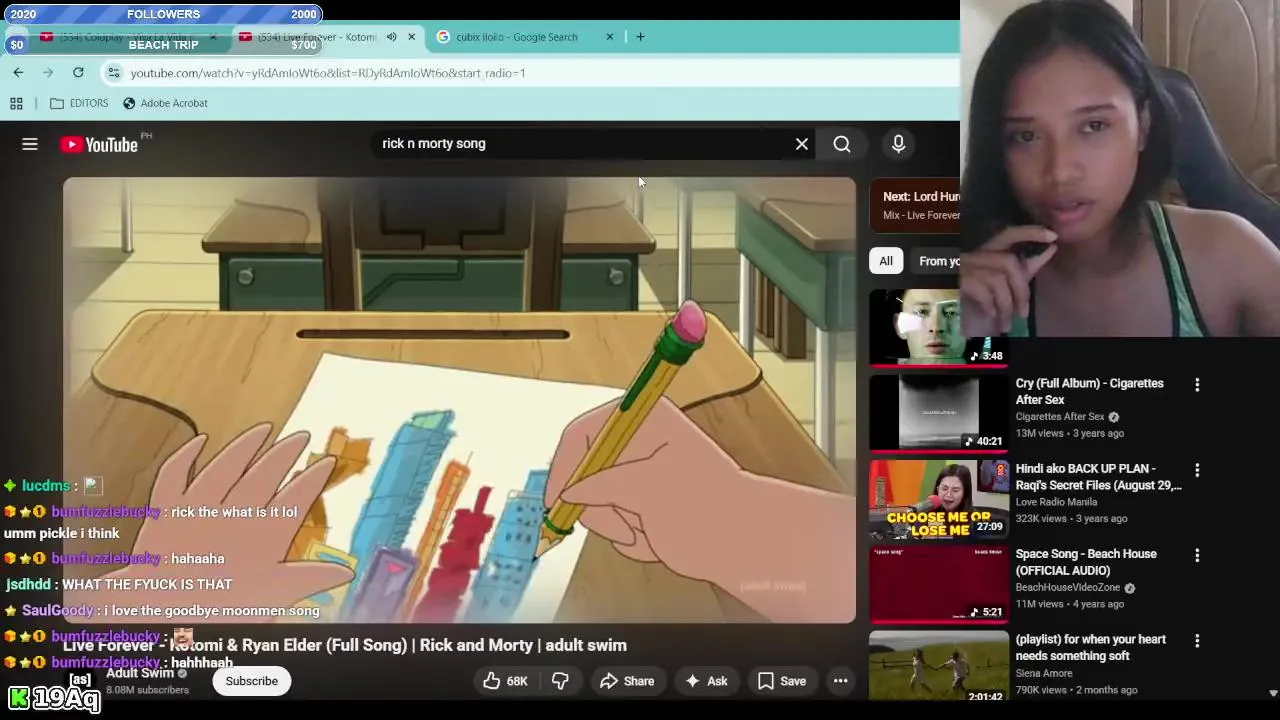Click the youtube.com URL in the address bar
Viewport: 1280px width, 720px height.
click(x=327, y=73)
